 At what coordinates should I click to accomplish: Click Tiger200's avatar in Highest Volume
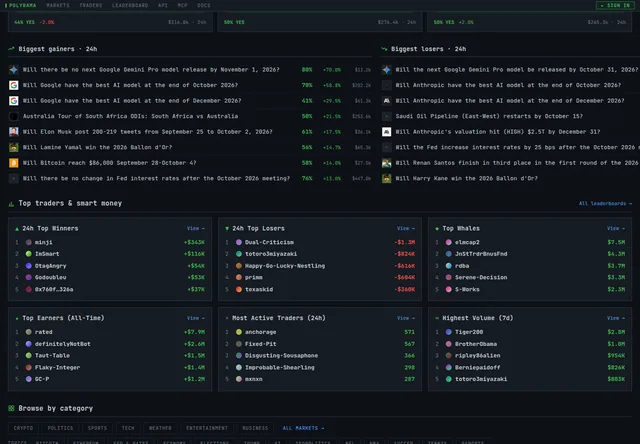tap(449, 332)
